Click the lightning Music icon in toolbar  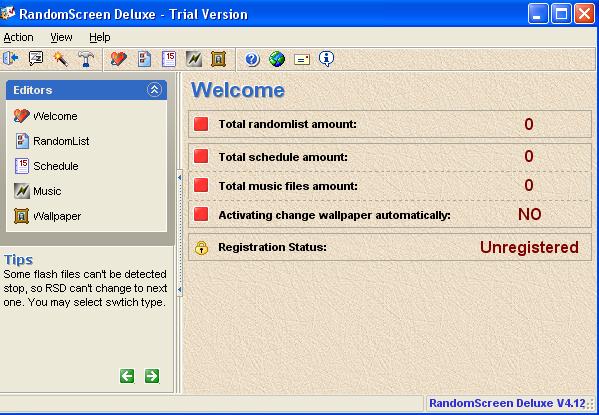[x=194, y=59]
